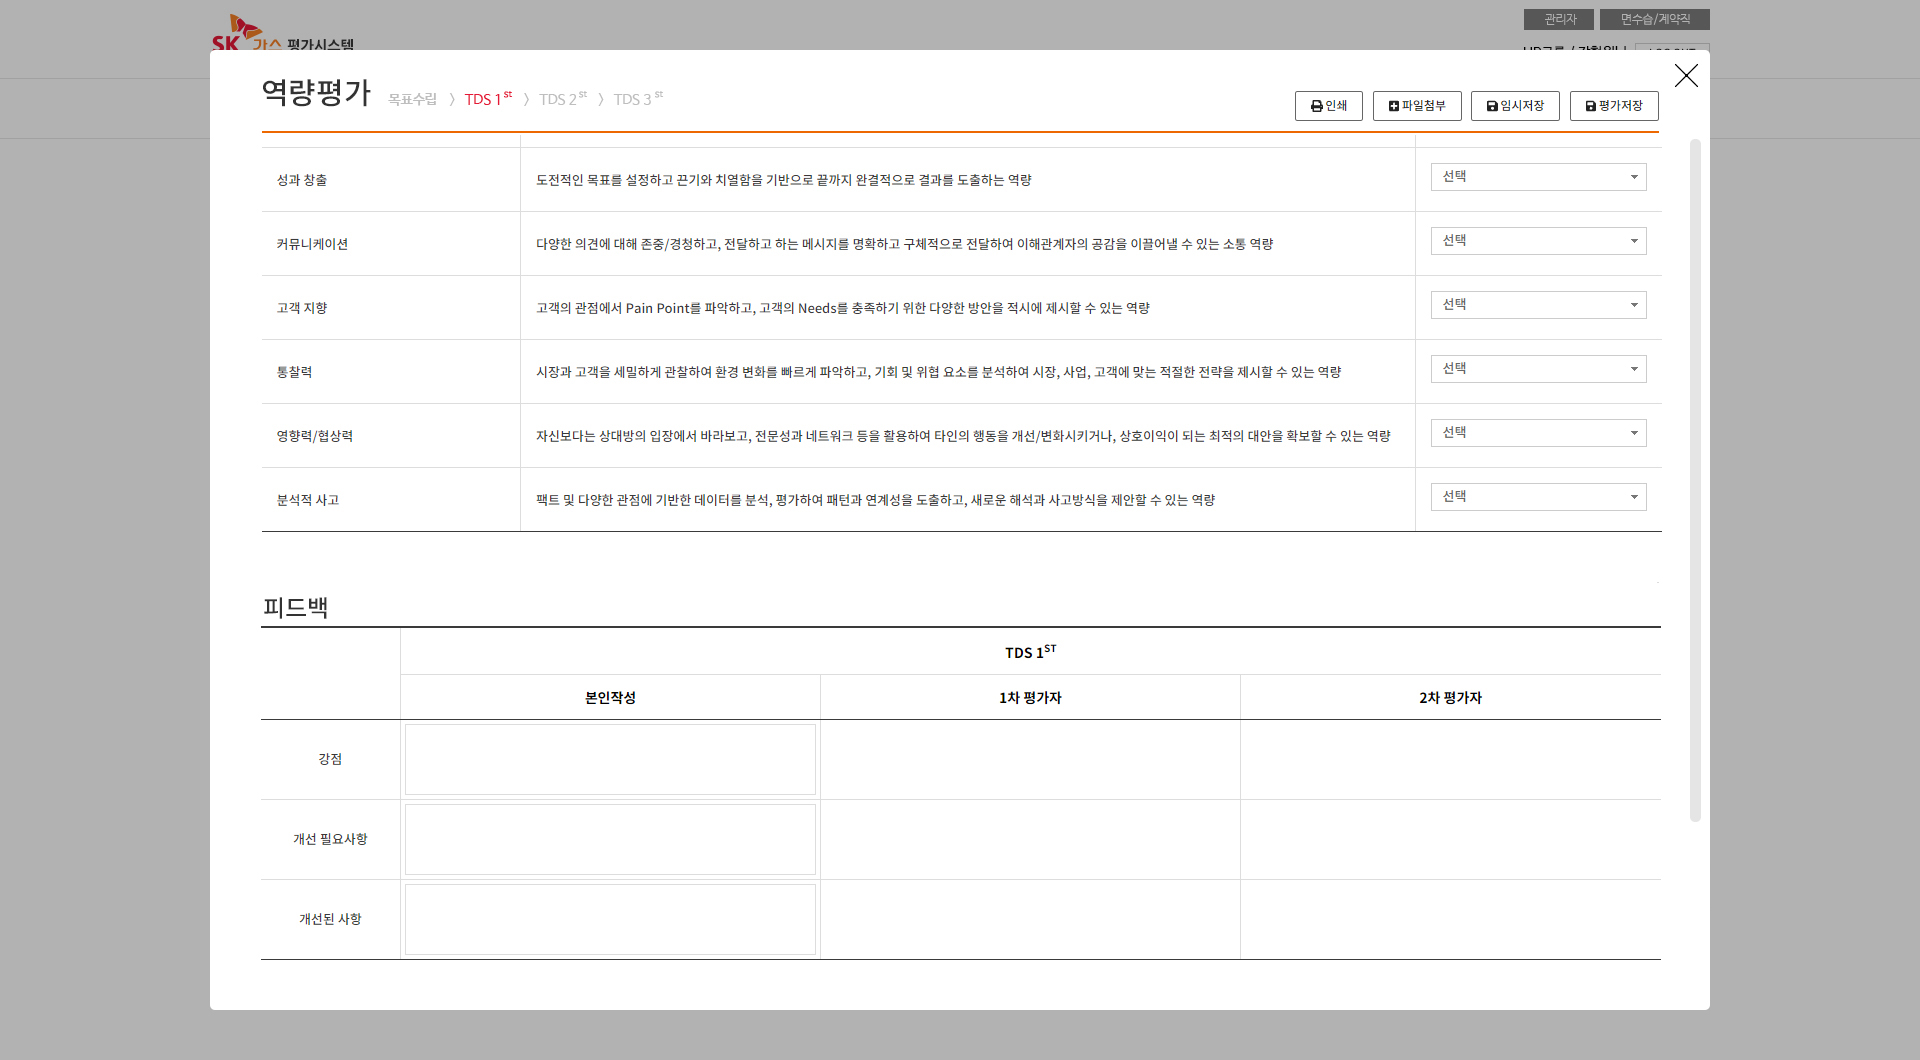
Task: Open the 커뮤니케이션 rating dropdown
Action: click(1538, 241)
